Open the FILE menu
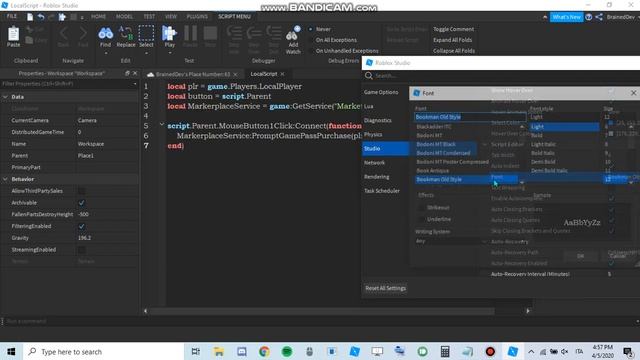 pos(12,16)
